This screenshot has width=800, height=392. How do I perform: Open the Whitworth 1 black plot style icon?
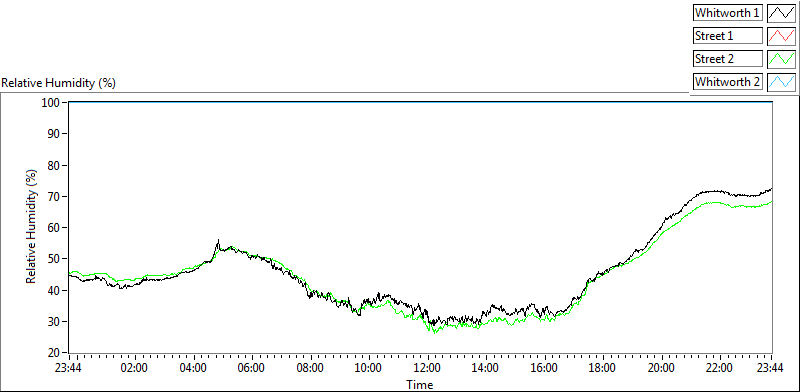pyautogui.click(x=781, y=13)
